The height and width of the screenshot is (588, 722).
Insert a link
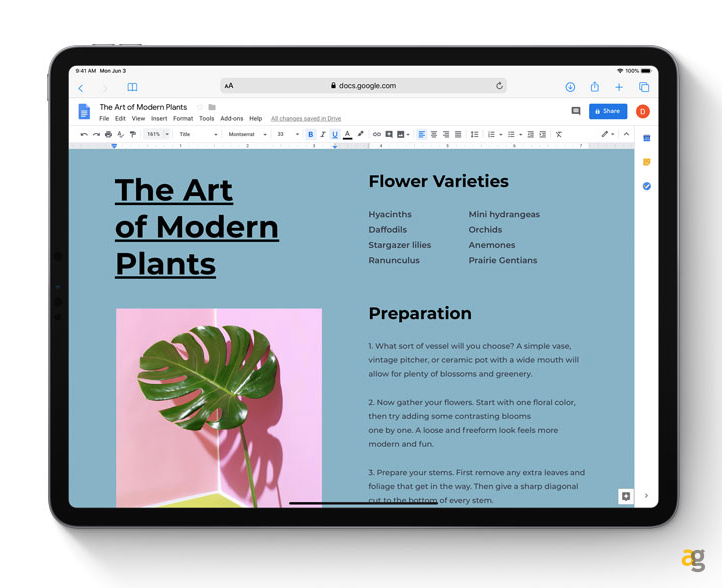click(x=377, y=134)
